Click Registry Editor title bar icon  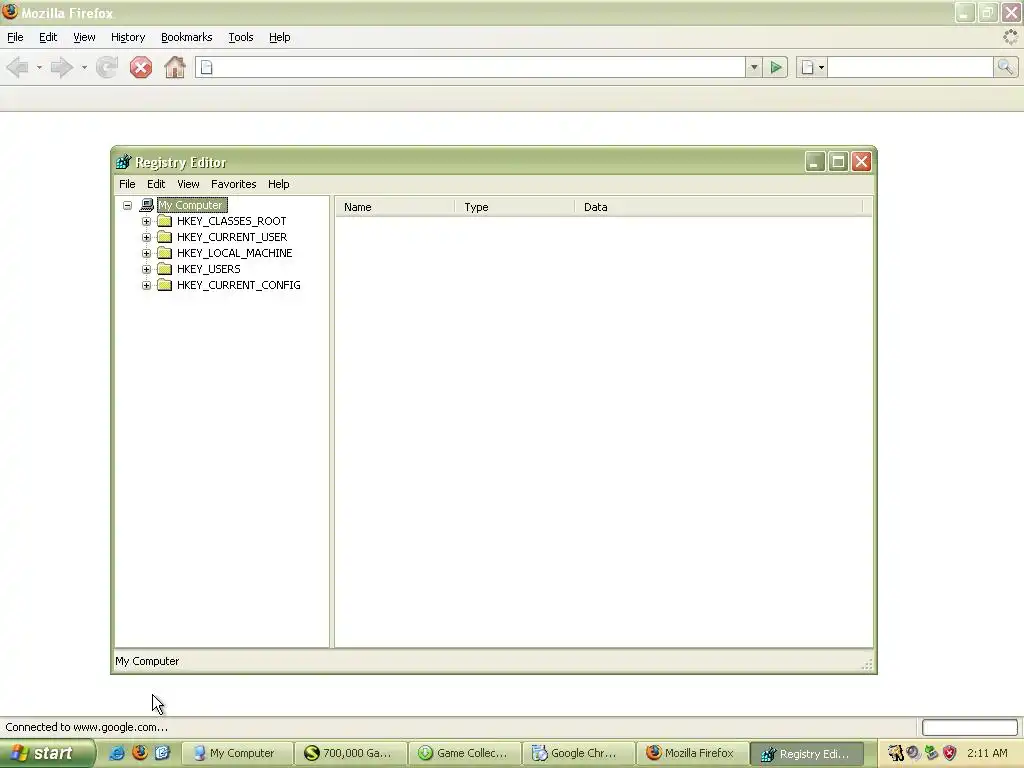123,162
